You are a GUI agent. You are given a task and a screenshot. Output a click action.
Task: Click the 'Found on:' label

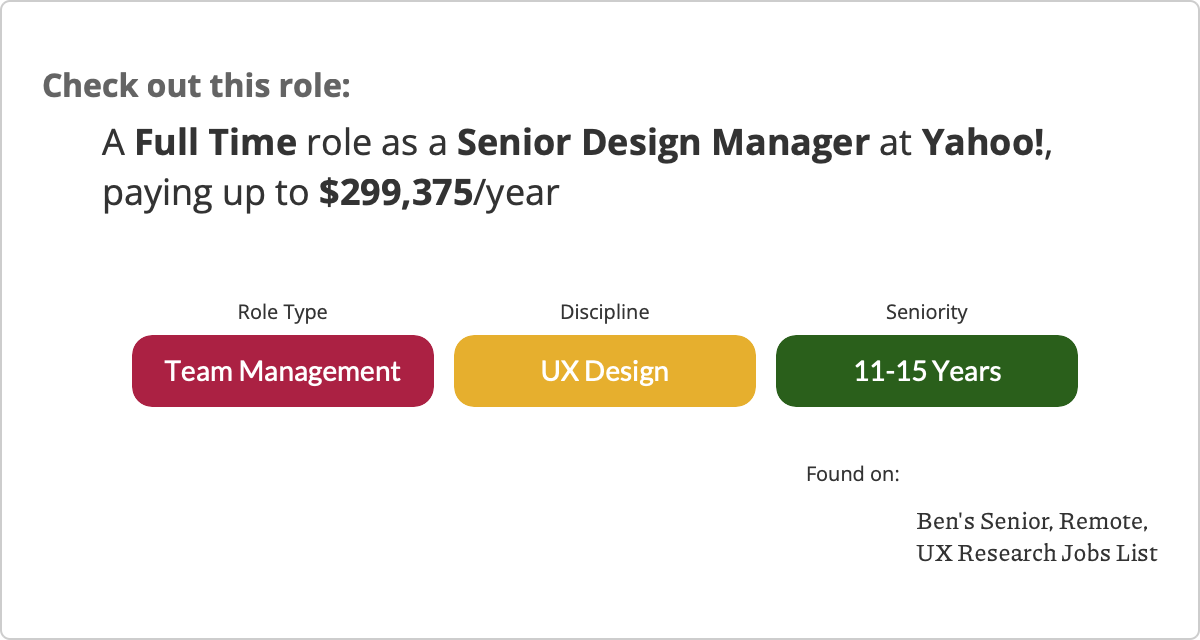(852, 473)
